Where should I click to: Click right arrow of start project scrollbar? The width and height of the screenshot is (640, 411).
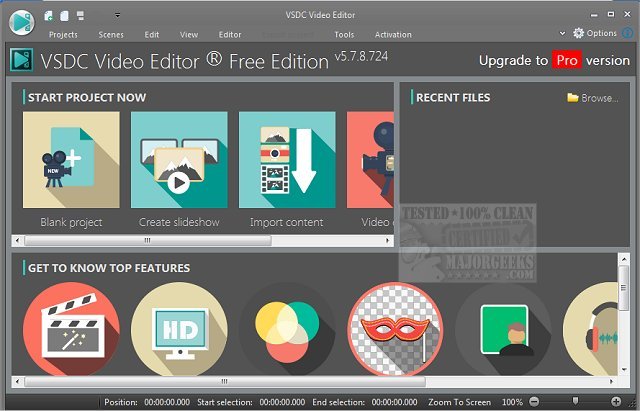click(x=388, y=241)
